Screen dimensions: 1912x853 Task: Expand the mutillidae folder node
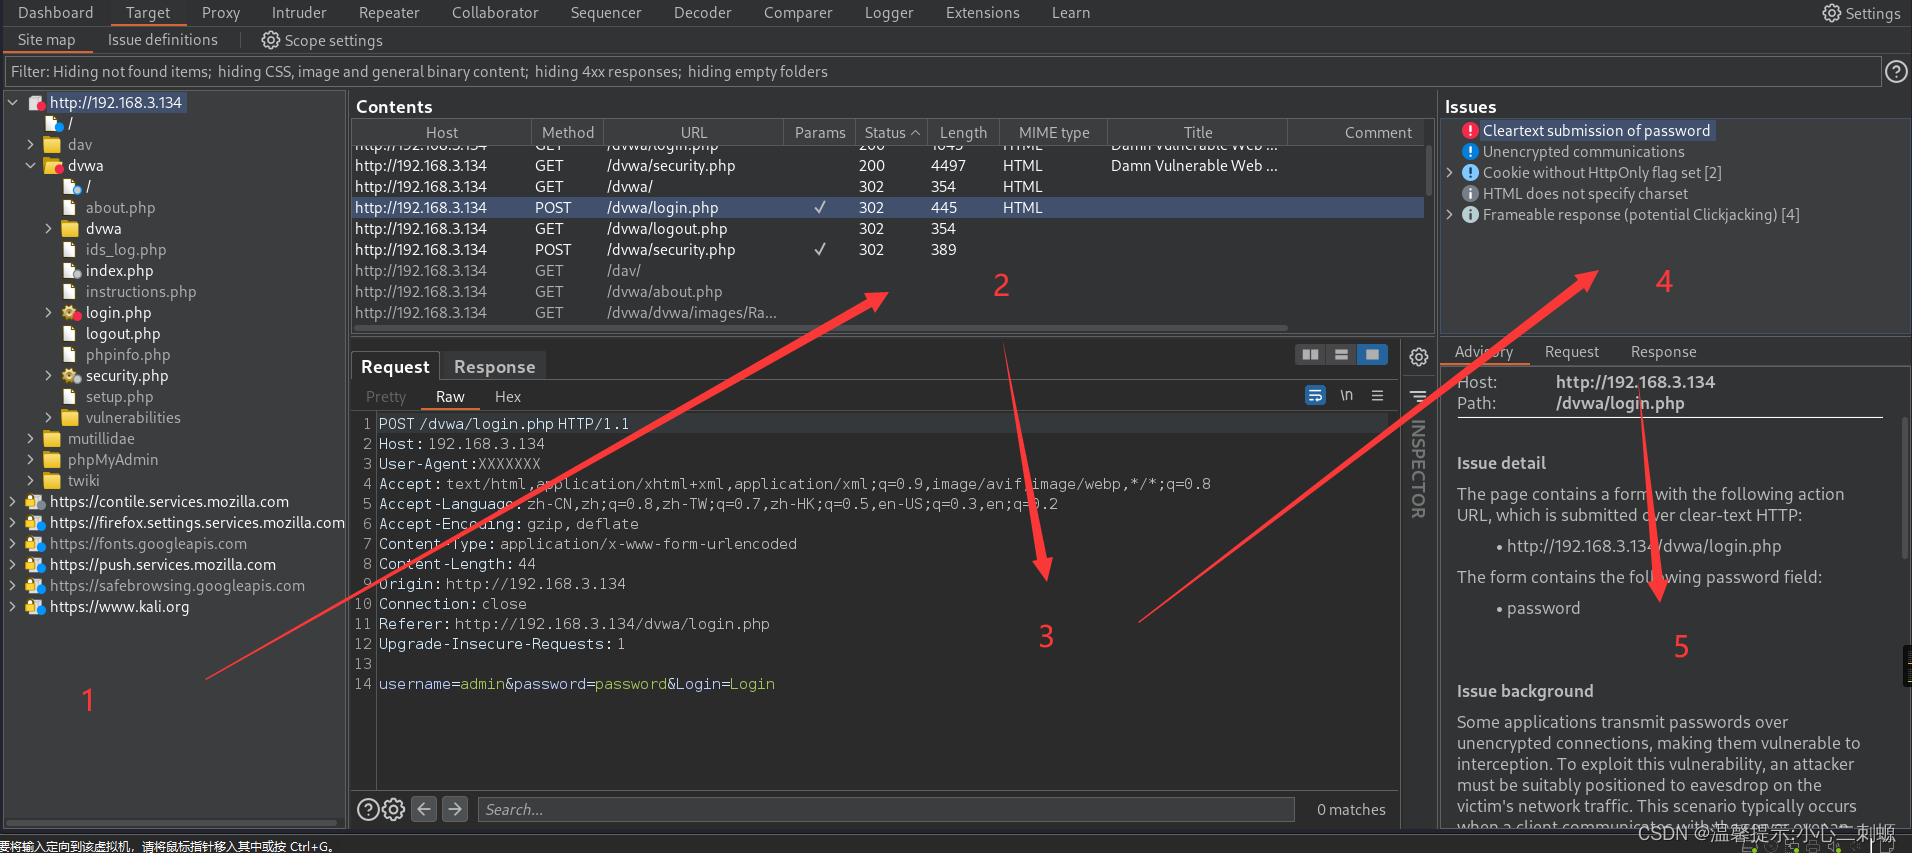point(30,439)
